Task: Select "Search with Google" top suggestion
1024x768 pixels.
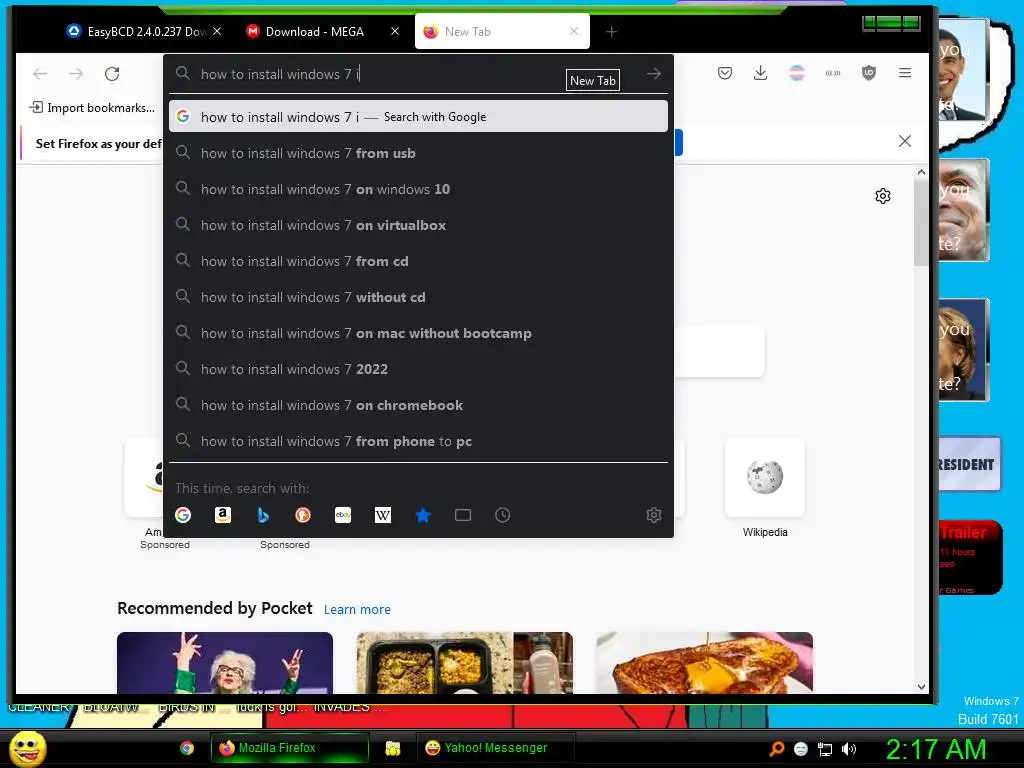Action: pos(418,117)
